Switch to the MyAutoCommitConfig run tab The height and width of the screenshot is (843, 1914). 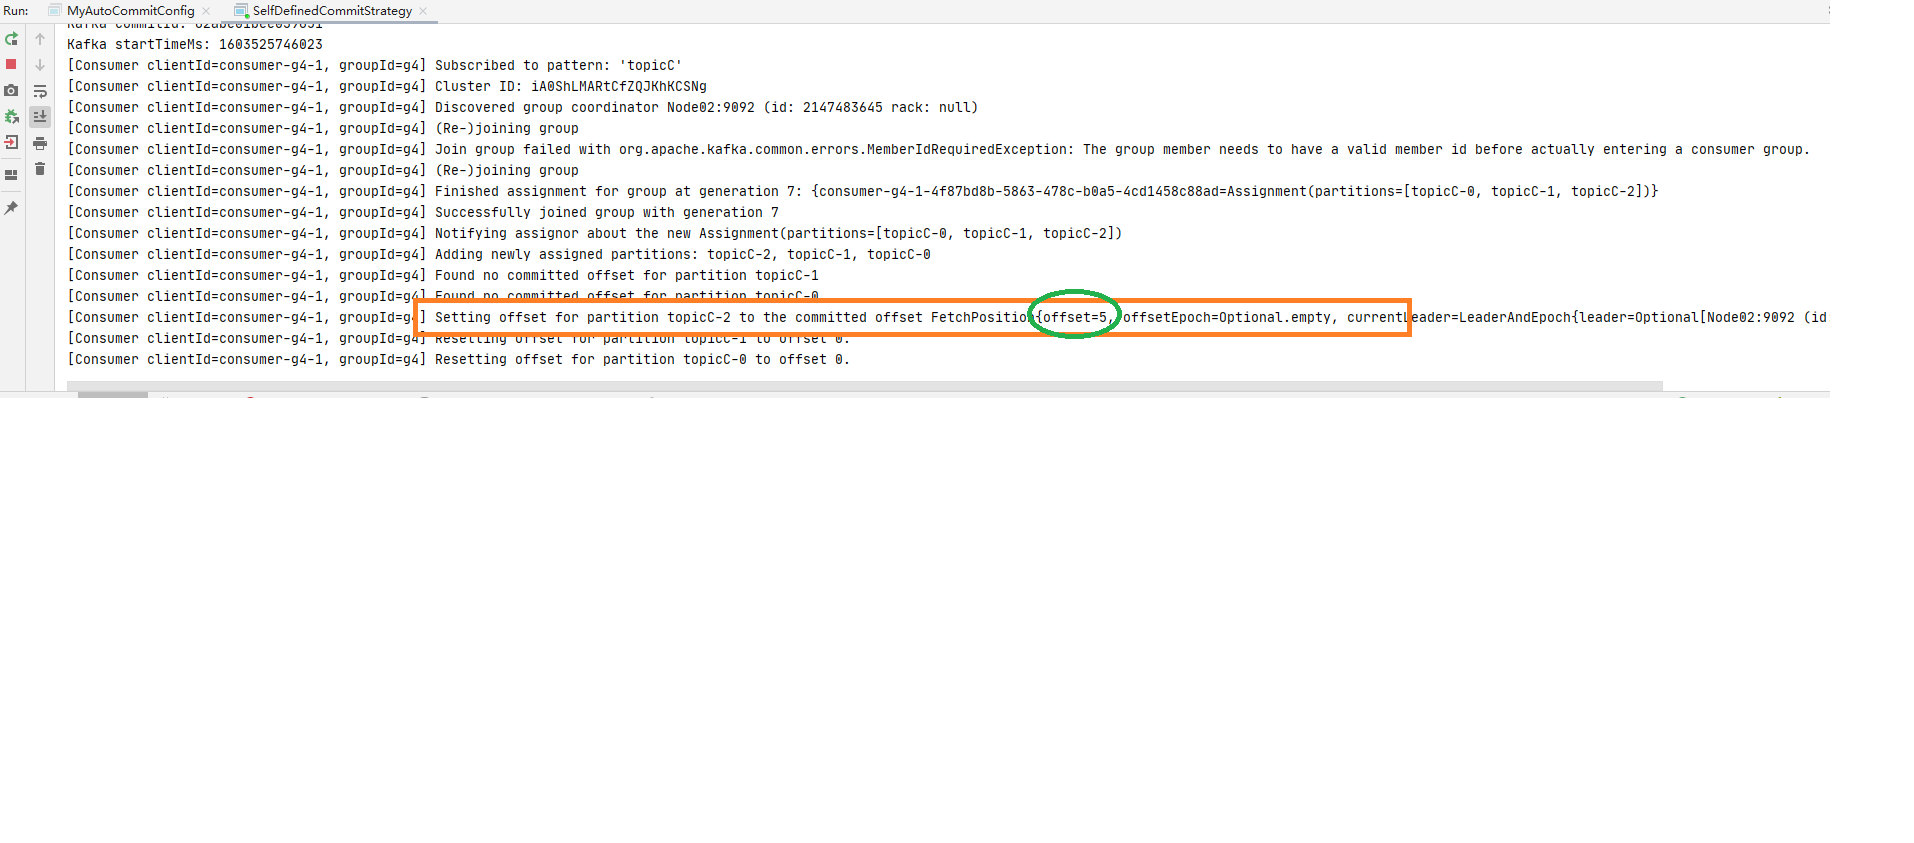(x=130, y=11)
